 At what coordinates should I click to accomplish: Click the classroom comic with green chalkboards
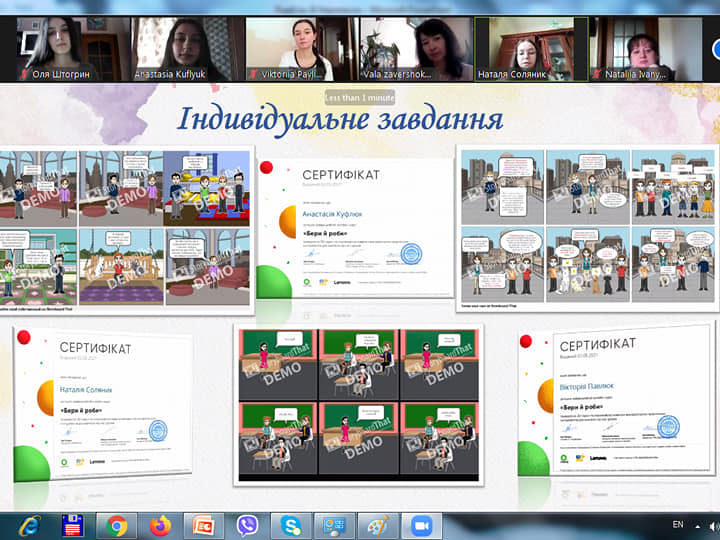[358, 404]
